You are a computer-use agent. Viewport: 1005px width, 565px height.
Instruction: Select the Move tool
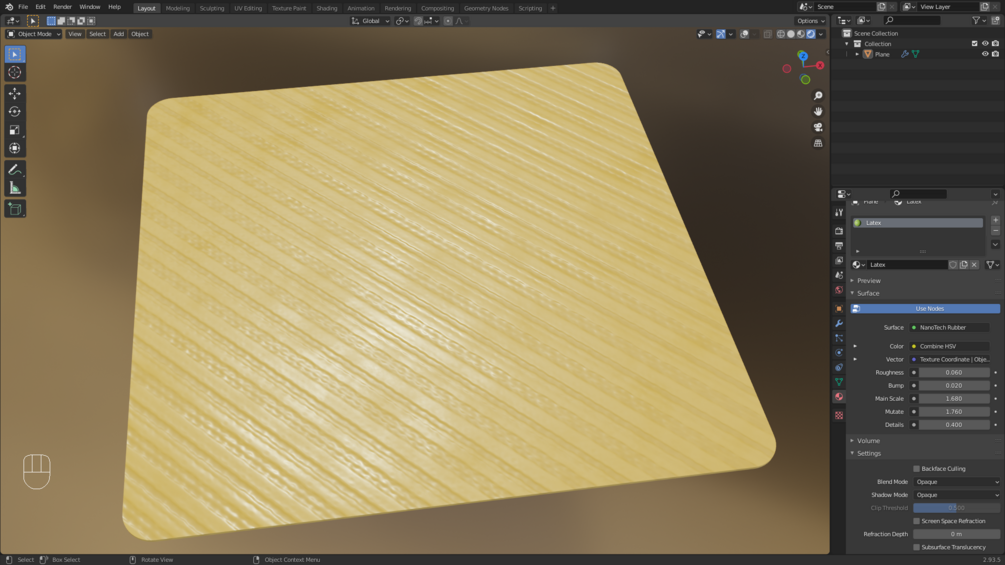point(15,94)
